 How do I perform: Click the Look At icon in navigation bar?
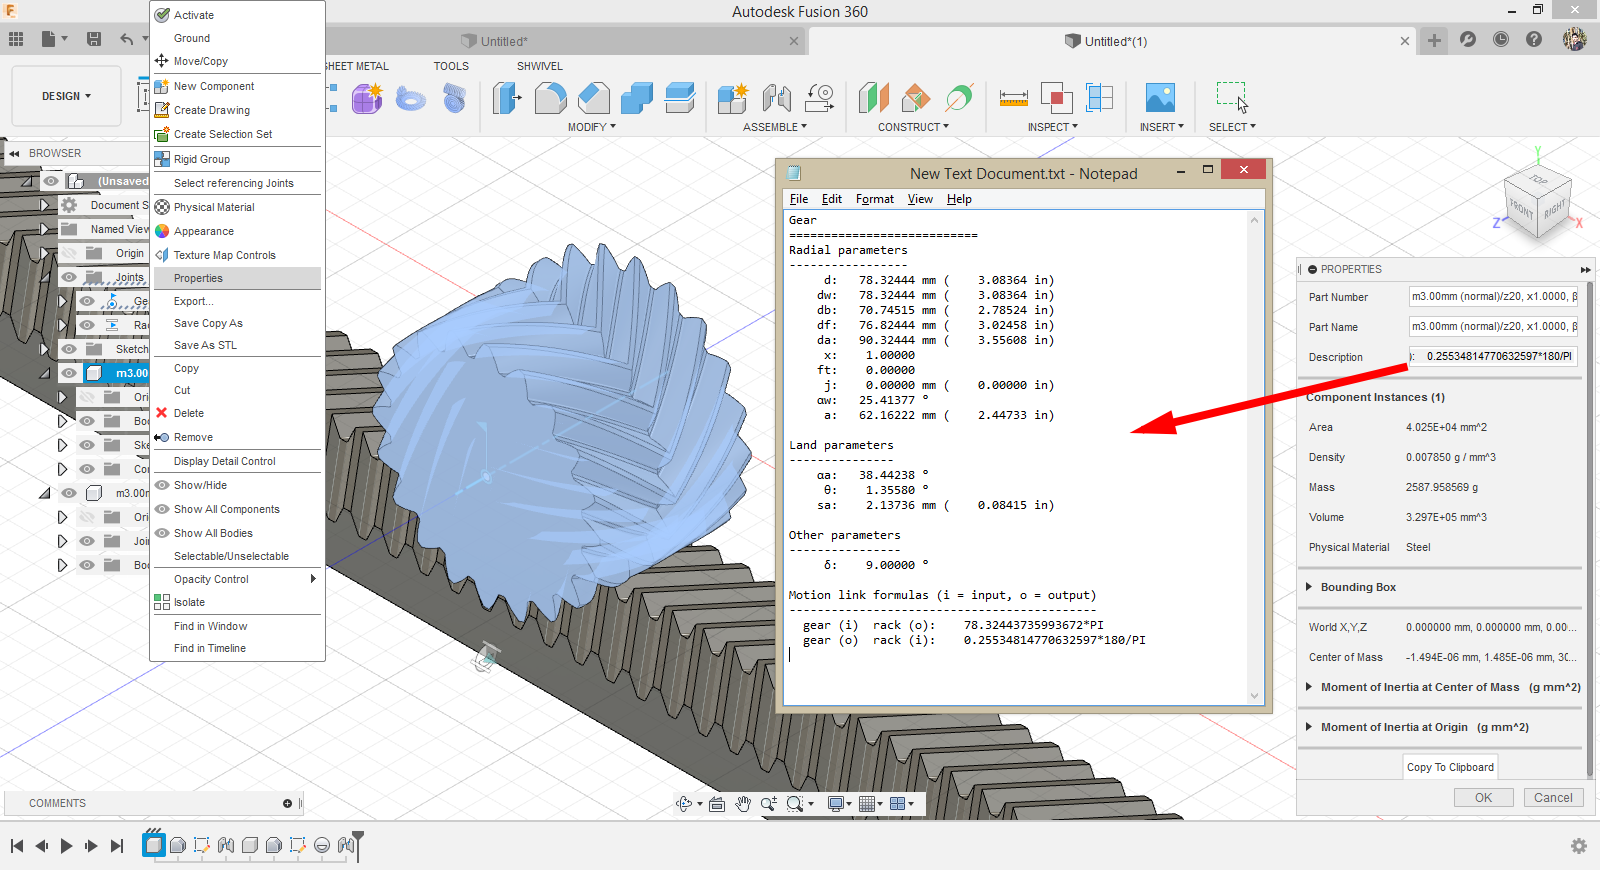click(x=717, y=804)
